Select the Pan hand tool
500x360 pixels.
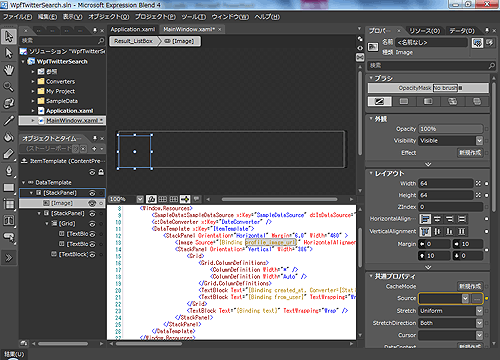[x=9, y=70]
